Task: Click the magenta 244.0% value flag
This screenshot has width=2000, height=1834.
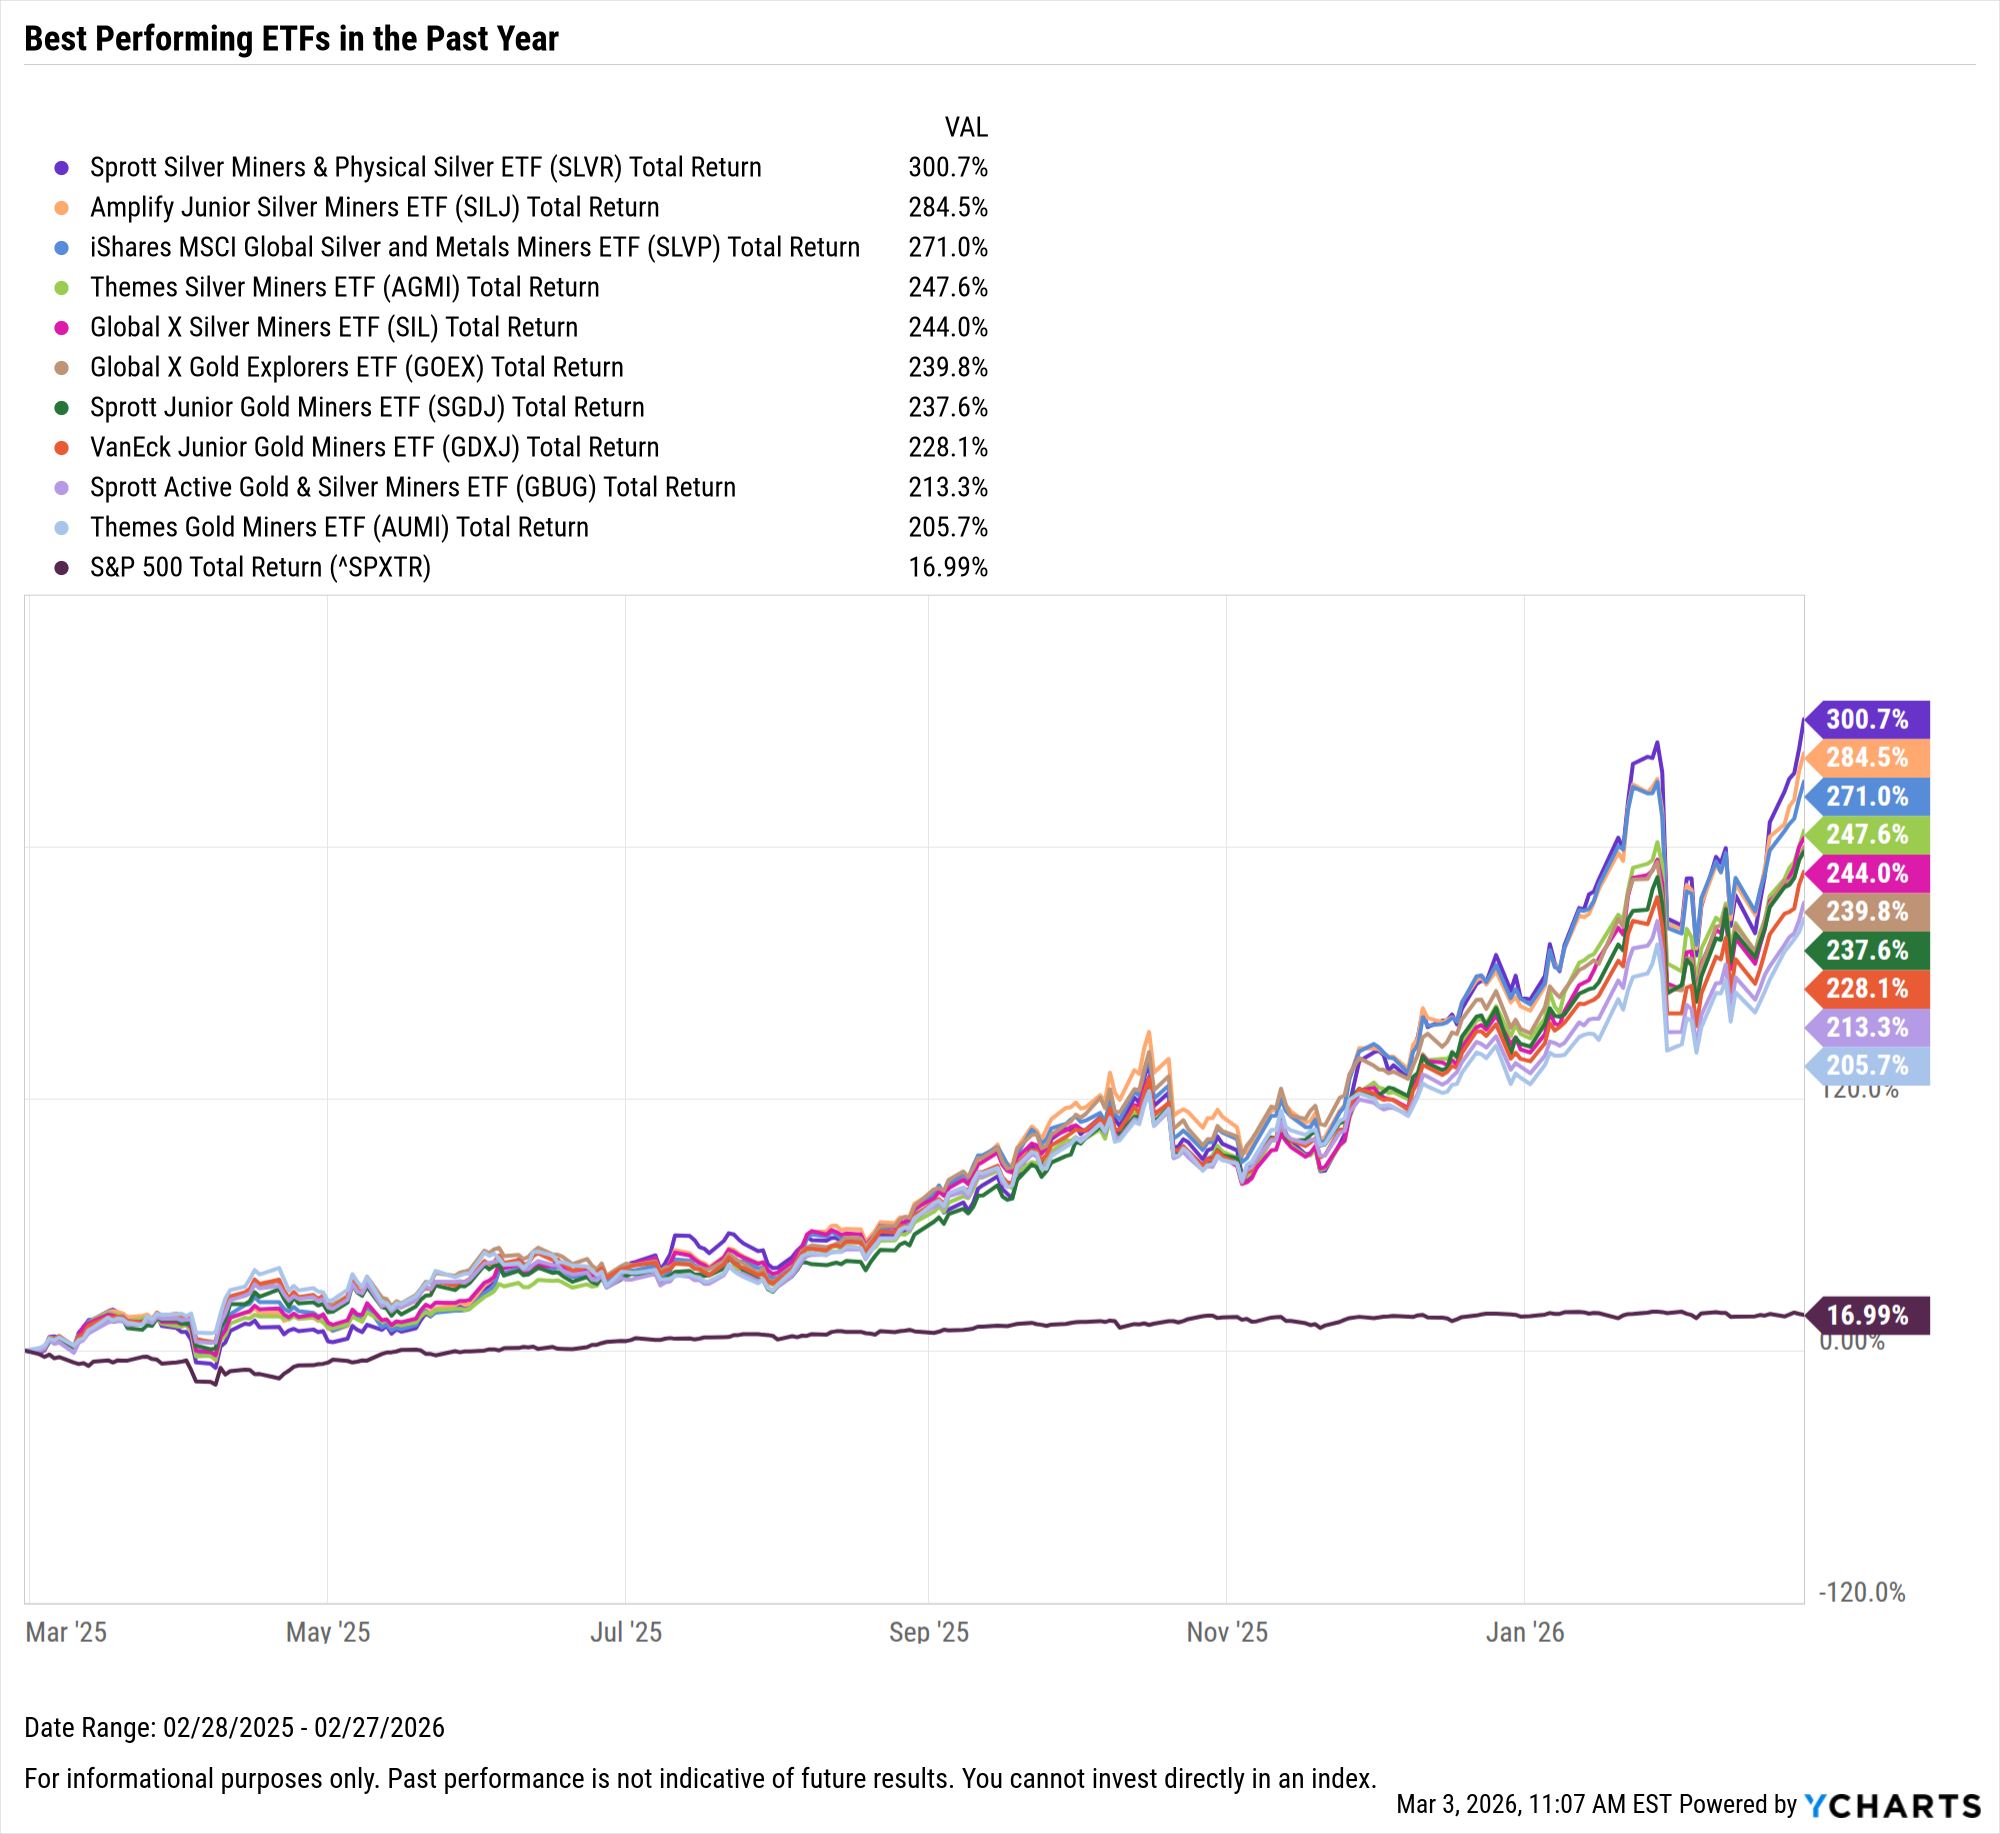Action: 1866,873
